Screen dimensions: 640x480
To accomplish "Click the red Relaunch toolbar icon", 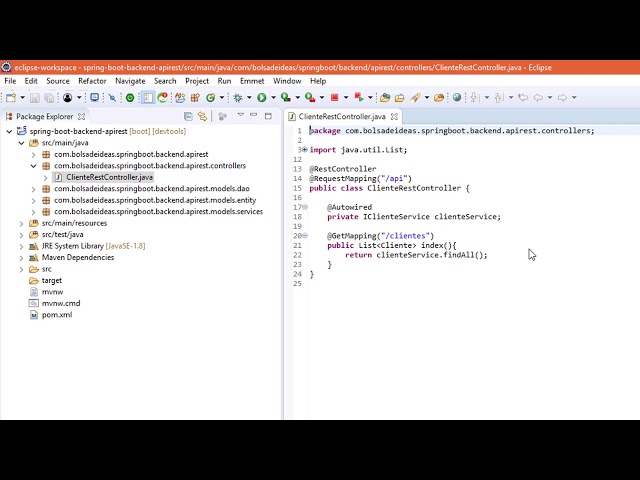I will 359,98.
